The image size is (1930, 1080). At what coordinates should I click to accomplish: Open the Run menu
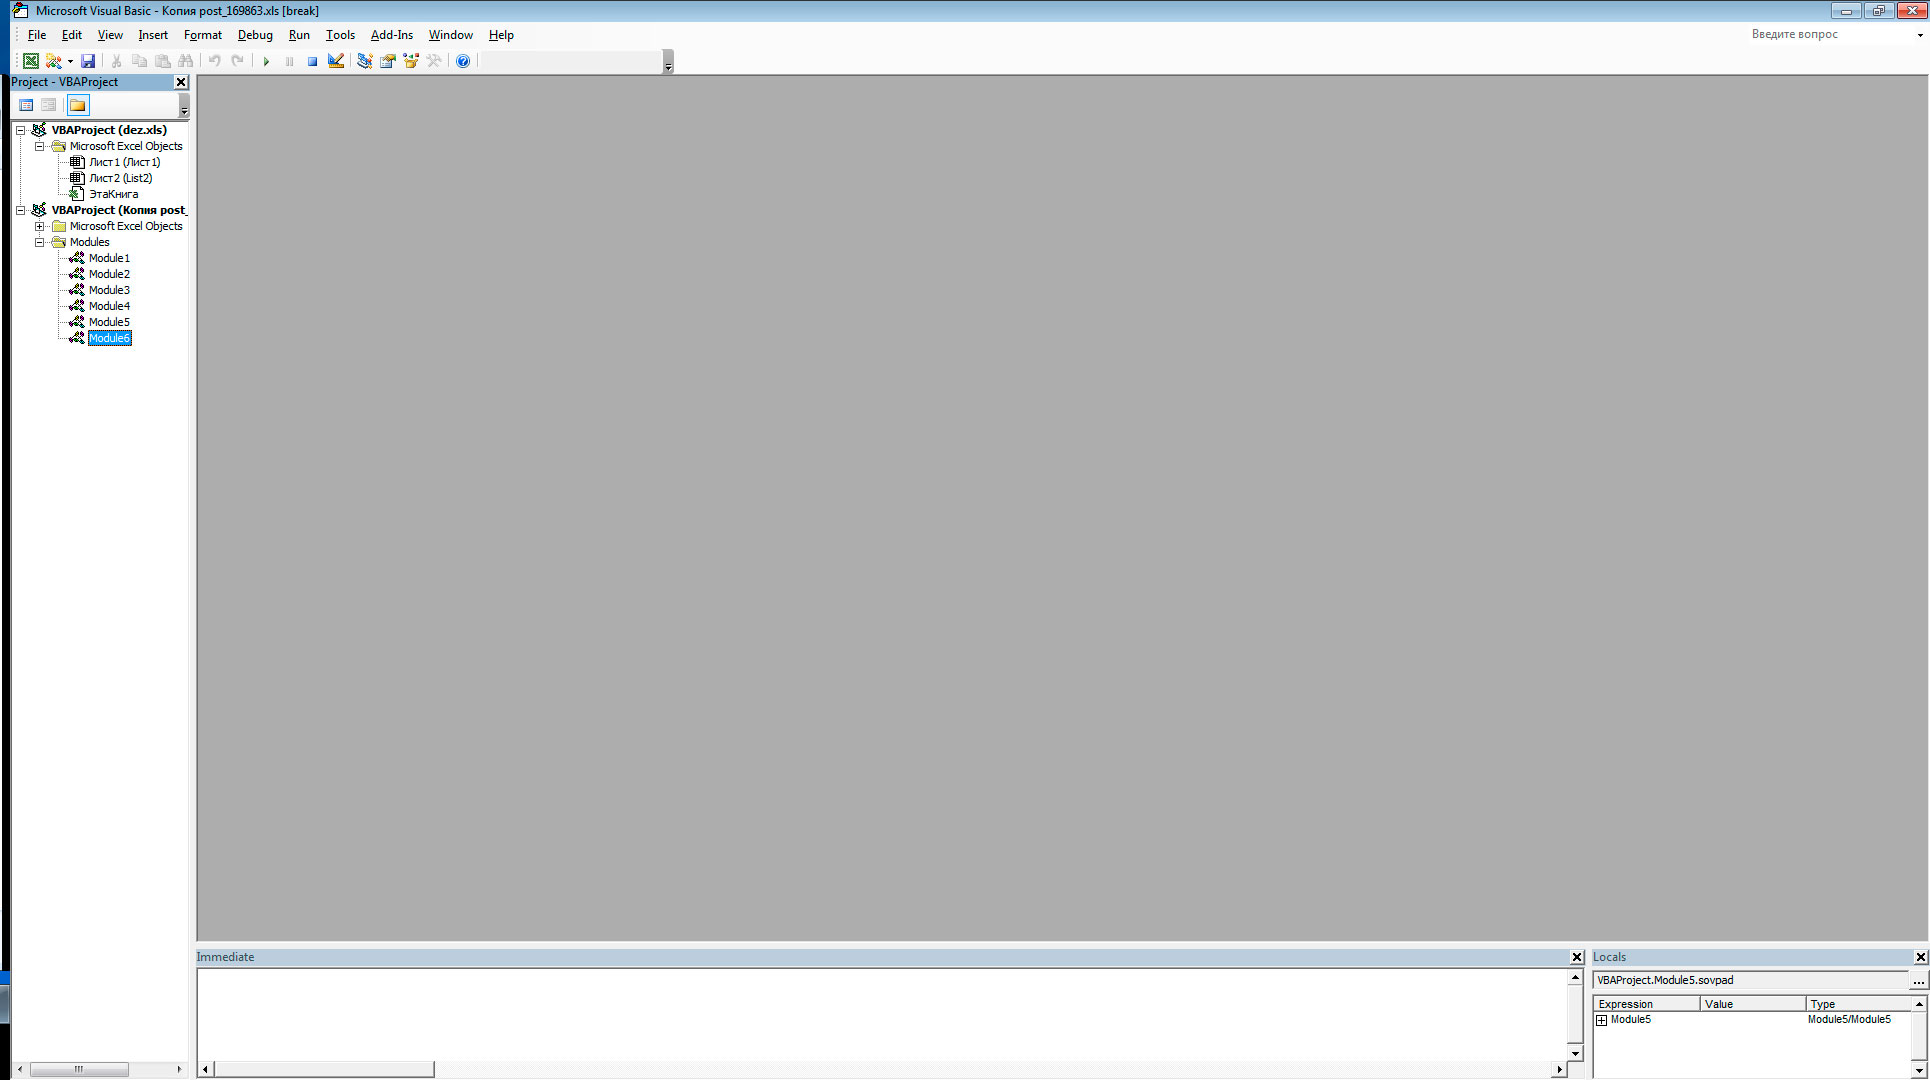(299, 35)
